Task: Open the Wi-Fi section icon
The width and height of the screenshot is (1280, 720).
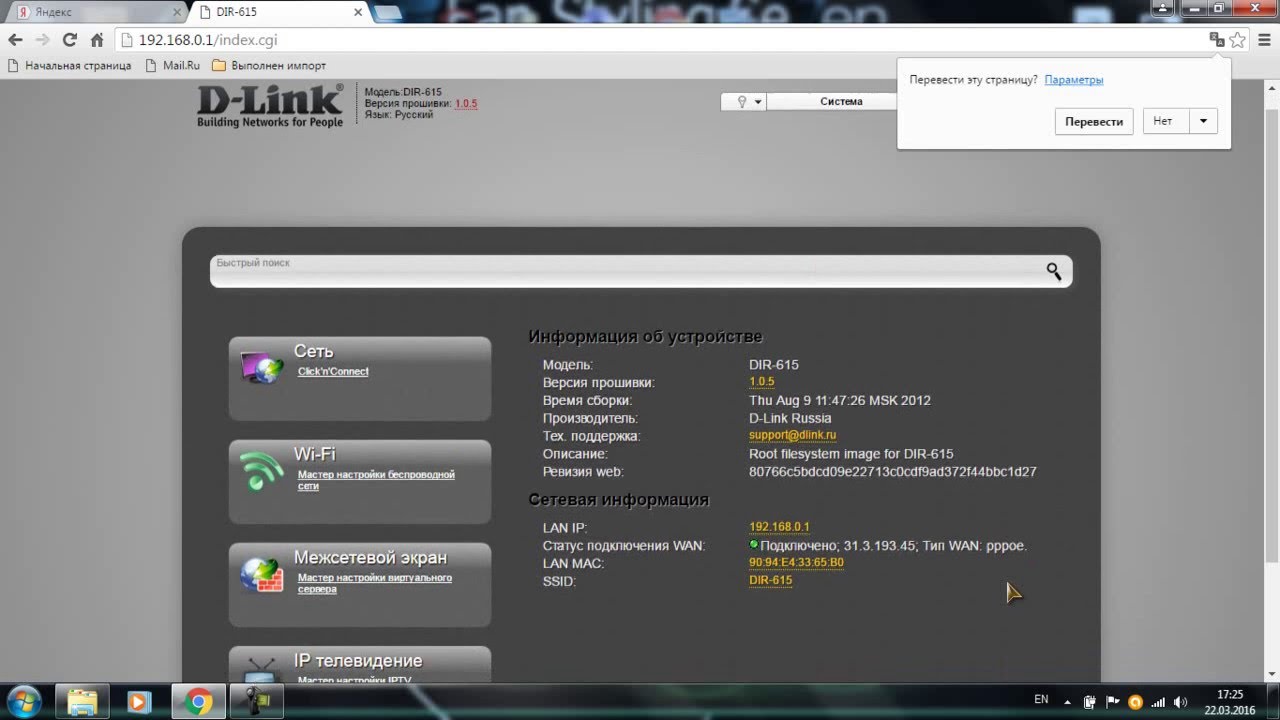Action: (x=262, y=470)
